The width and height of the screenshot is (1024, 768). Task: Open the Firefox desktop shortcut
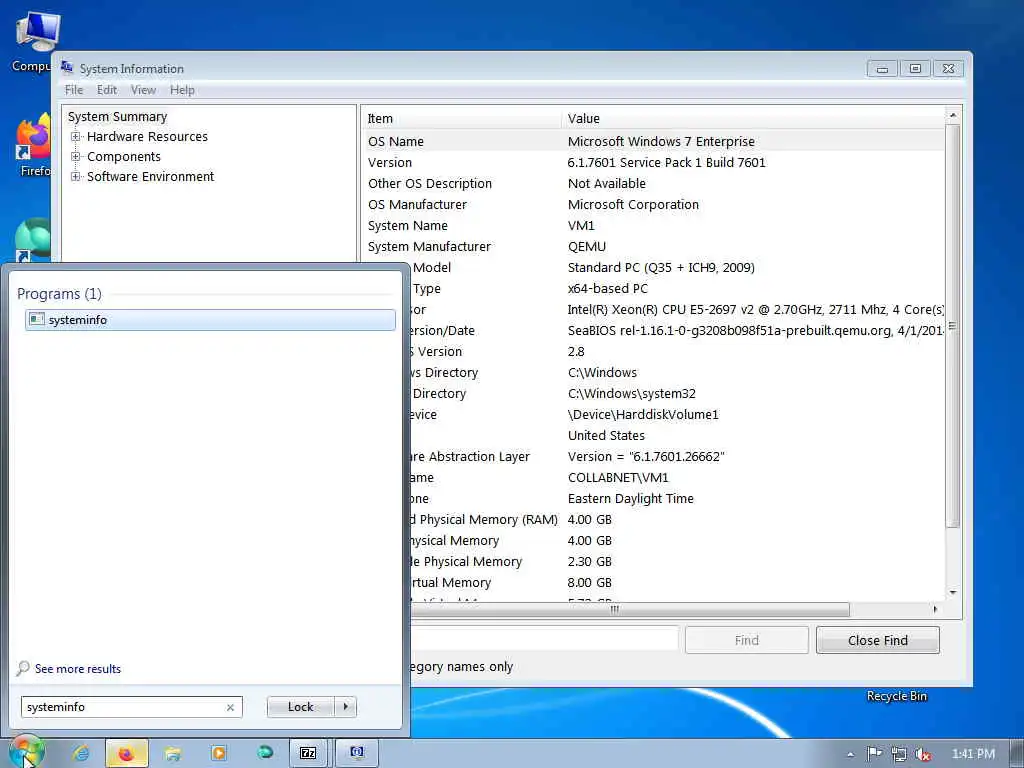[x=34, y=145]
